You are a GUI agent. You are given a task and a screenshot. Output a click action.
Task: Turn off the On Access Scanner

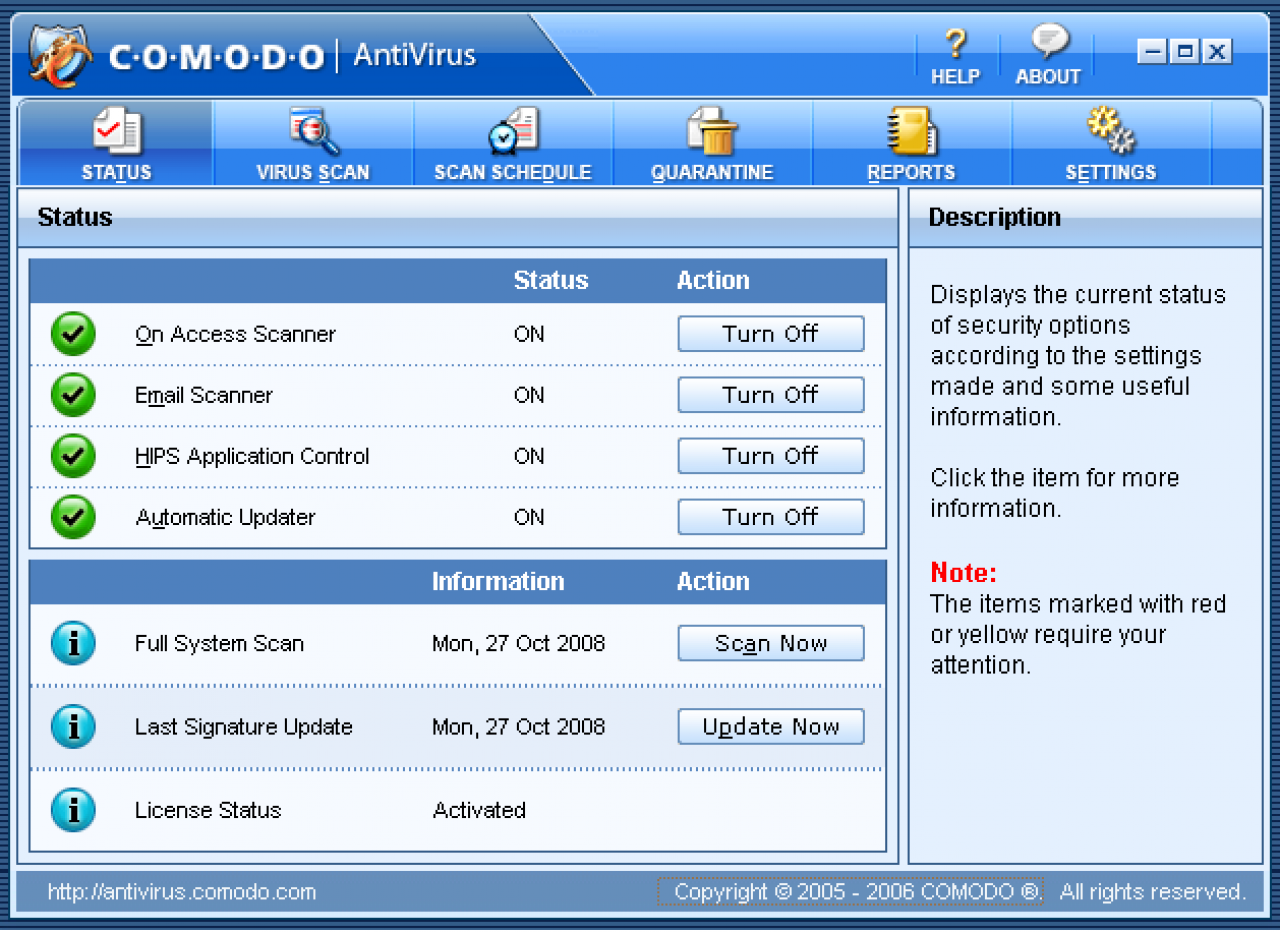click(771, 334)
